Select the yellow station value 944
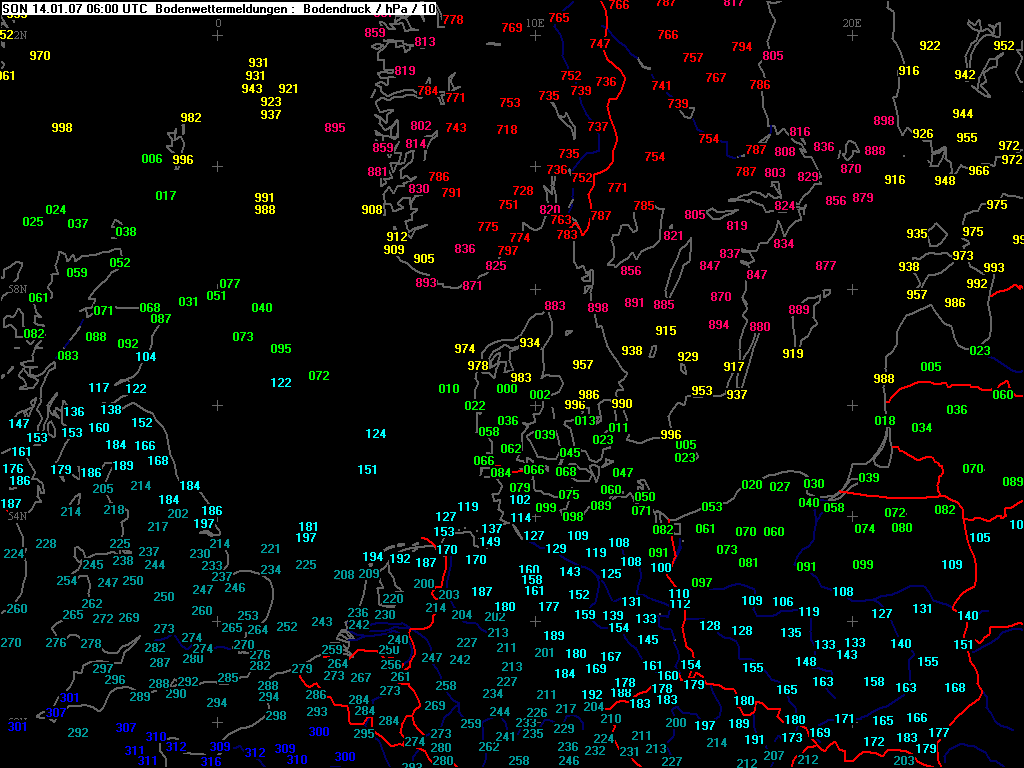Screen dimensions: 1024x768 (963, 114)
